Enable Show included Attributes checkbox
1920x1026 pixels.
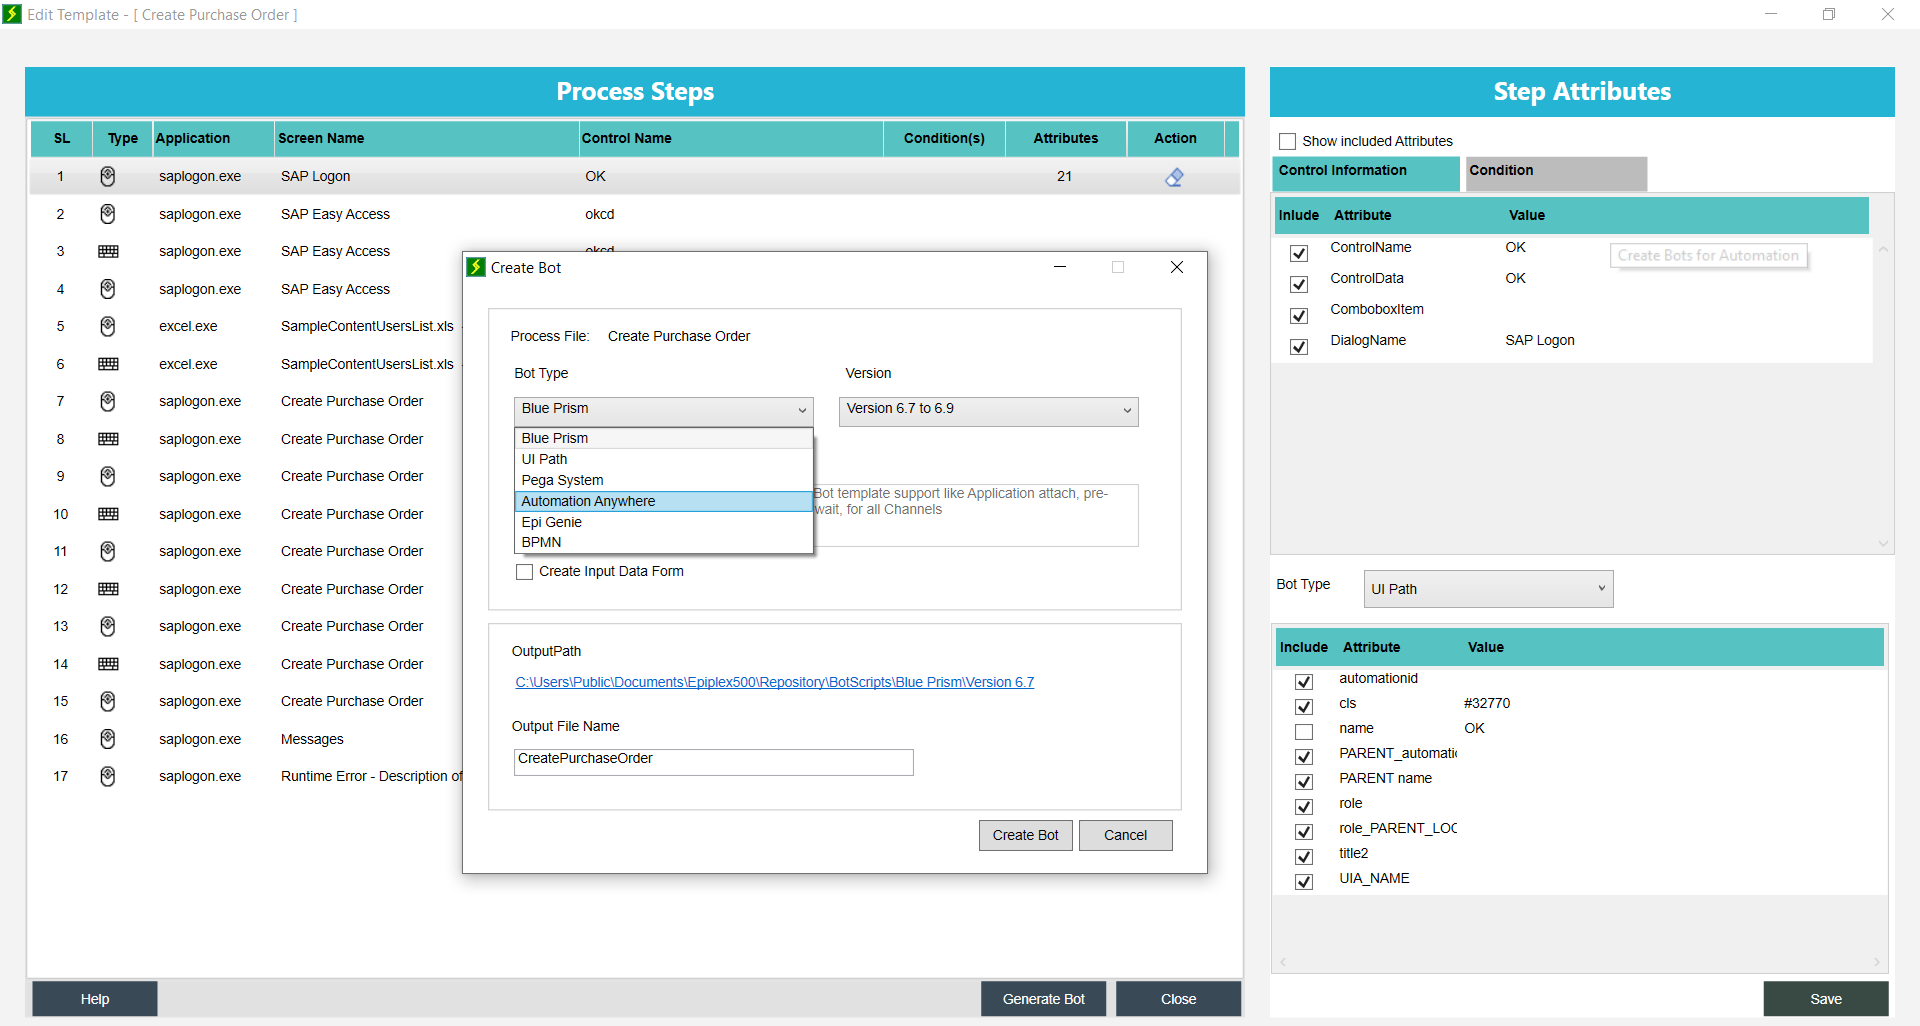click(1288, 142)
